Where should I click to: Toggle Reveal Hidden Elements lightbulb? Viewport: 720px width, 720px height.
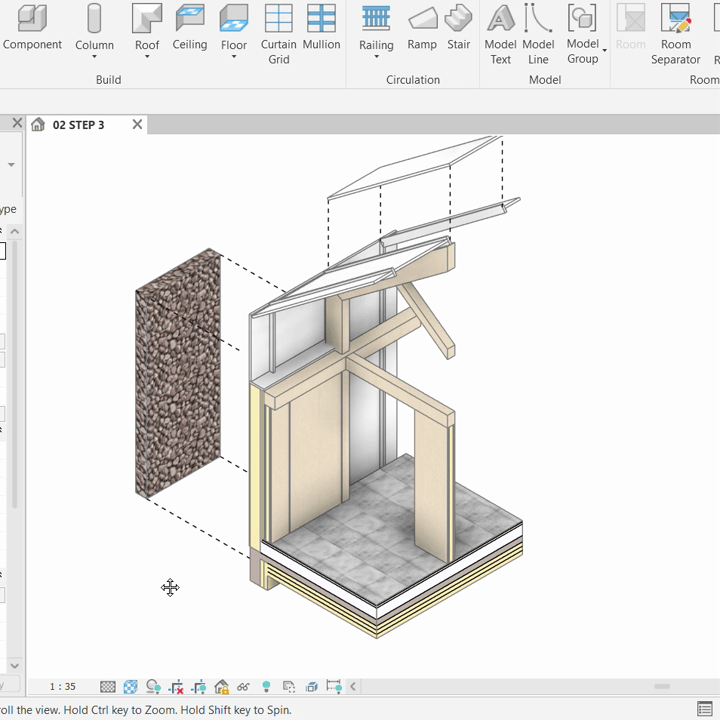click(x=266, y=687)
